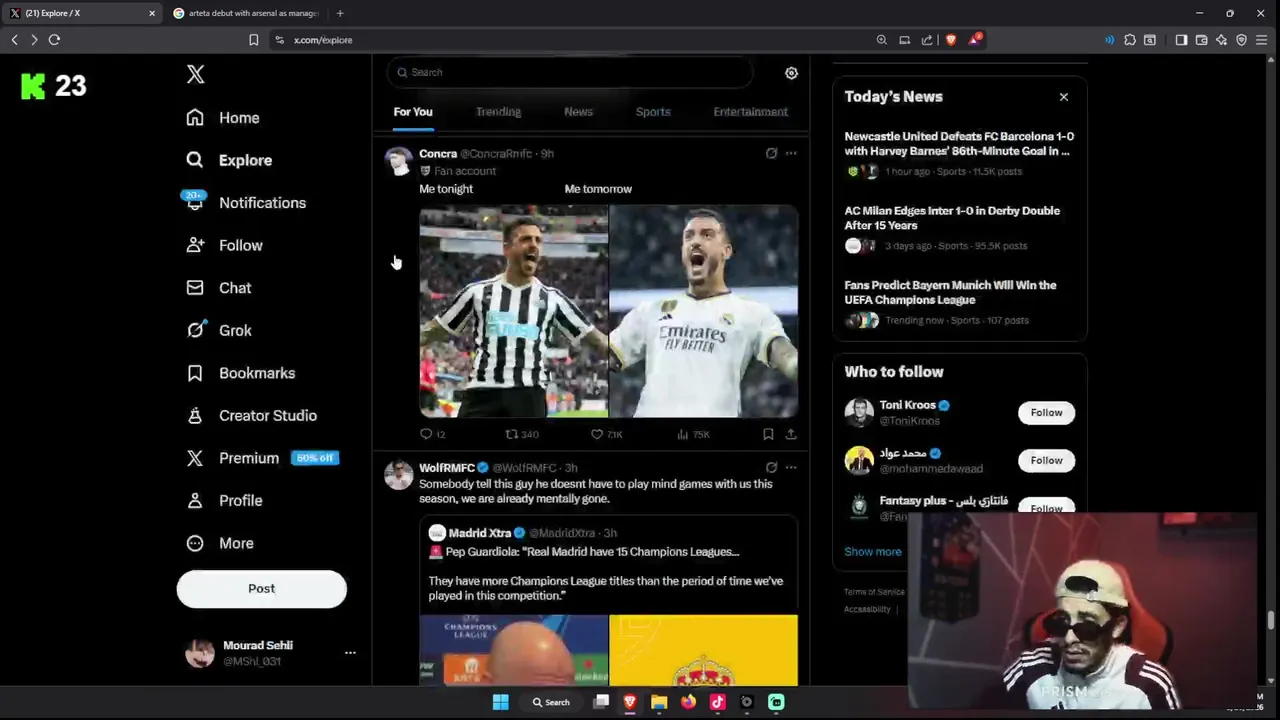Viewport: 1280px width, 720px height.
Task: Open Notifications from the sidebar
Action: click(246, 203)
